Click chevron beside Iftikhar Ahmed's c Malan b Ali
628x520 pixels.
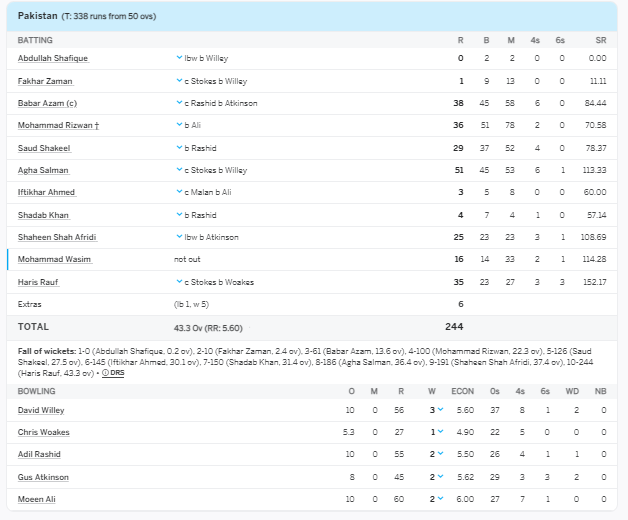(179, 192)
